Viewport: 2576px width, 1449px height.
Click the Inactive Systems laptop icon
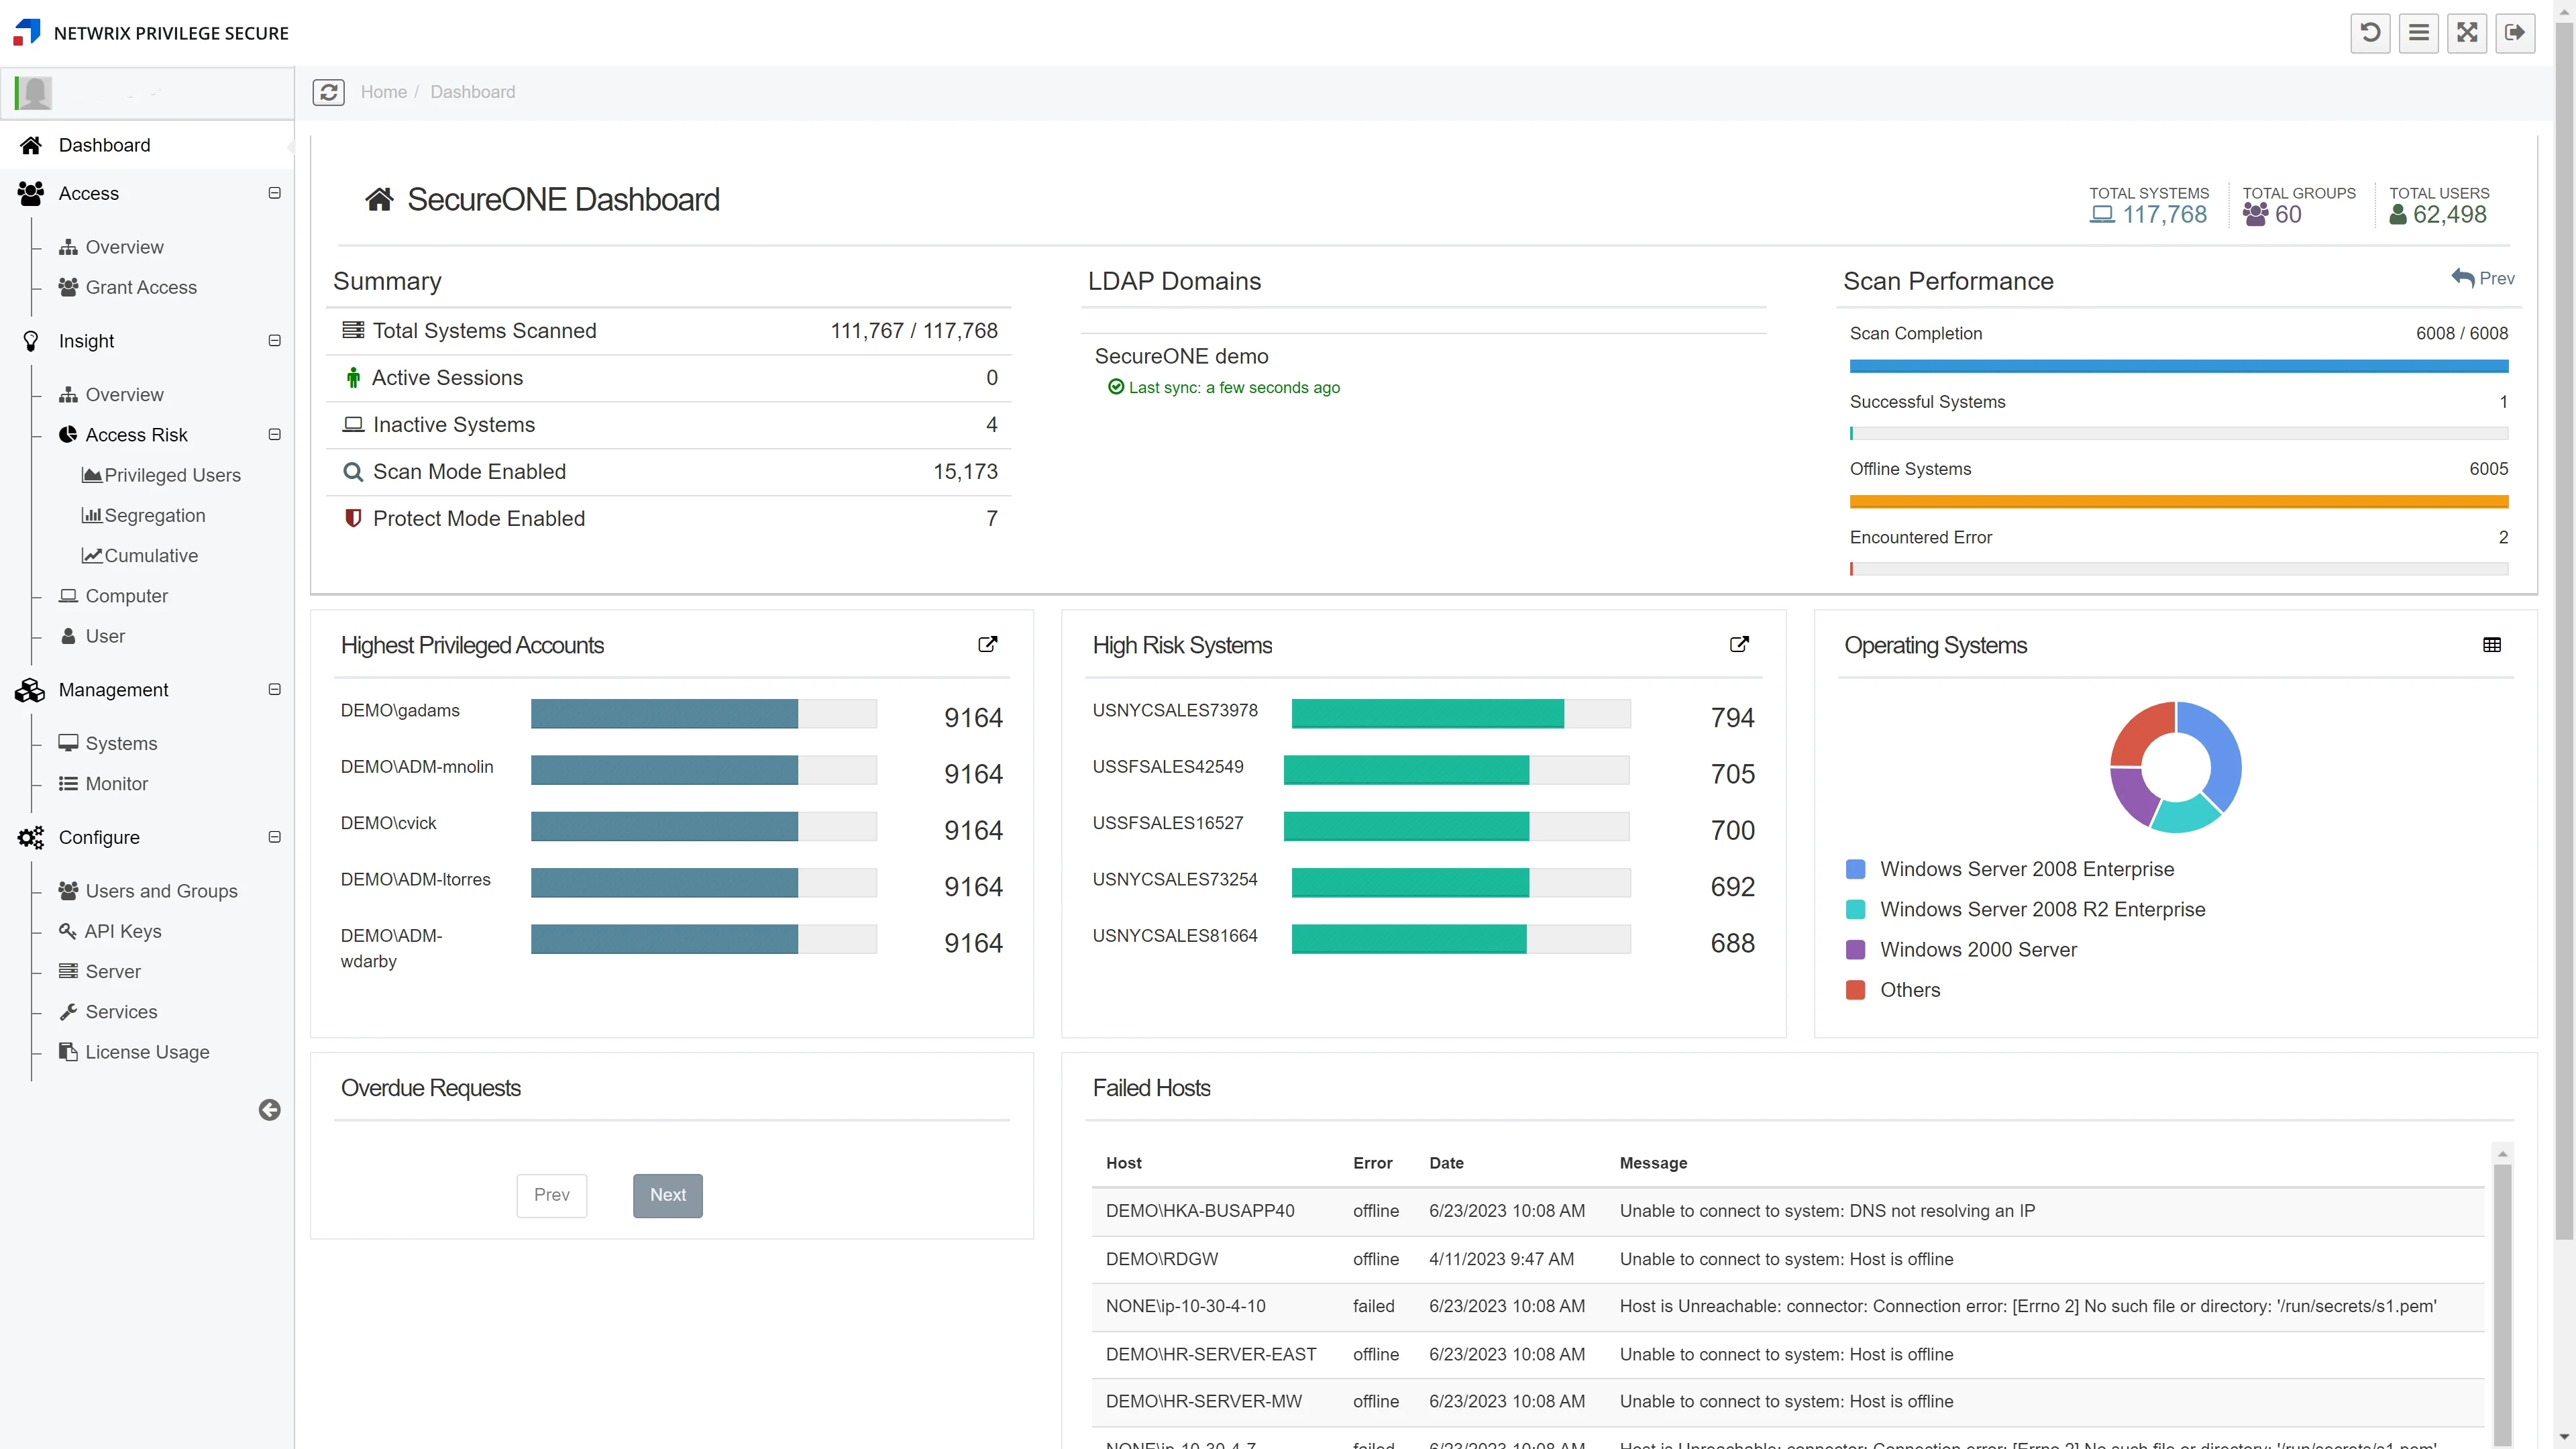[353, 424]
